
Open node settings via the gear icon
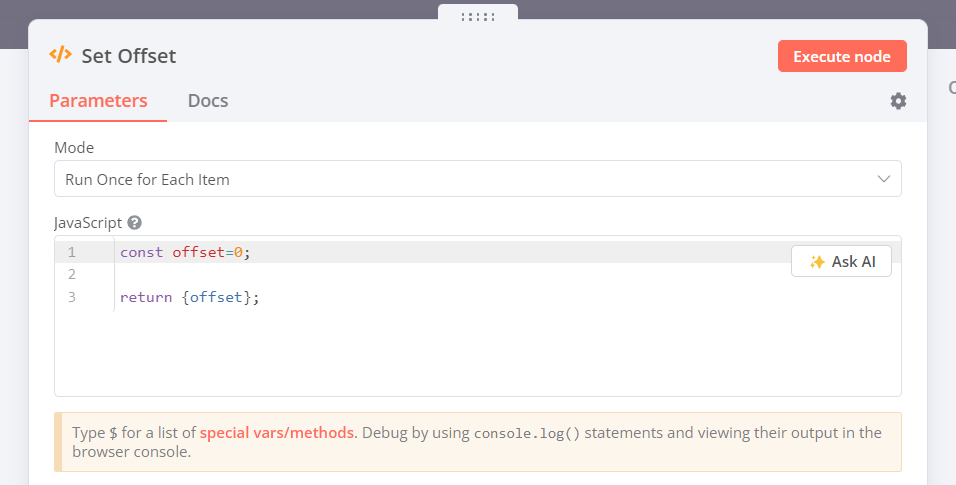tap(898, 101)
